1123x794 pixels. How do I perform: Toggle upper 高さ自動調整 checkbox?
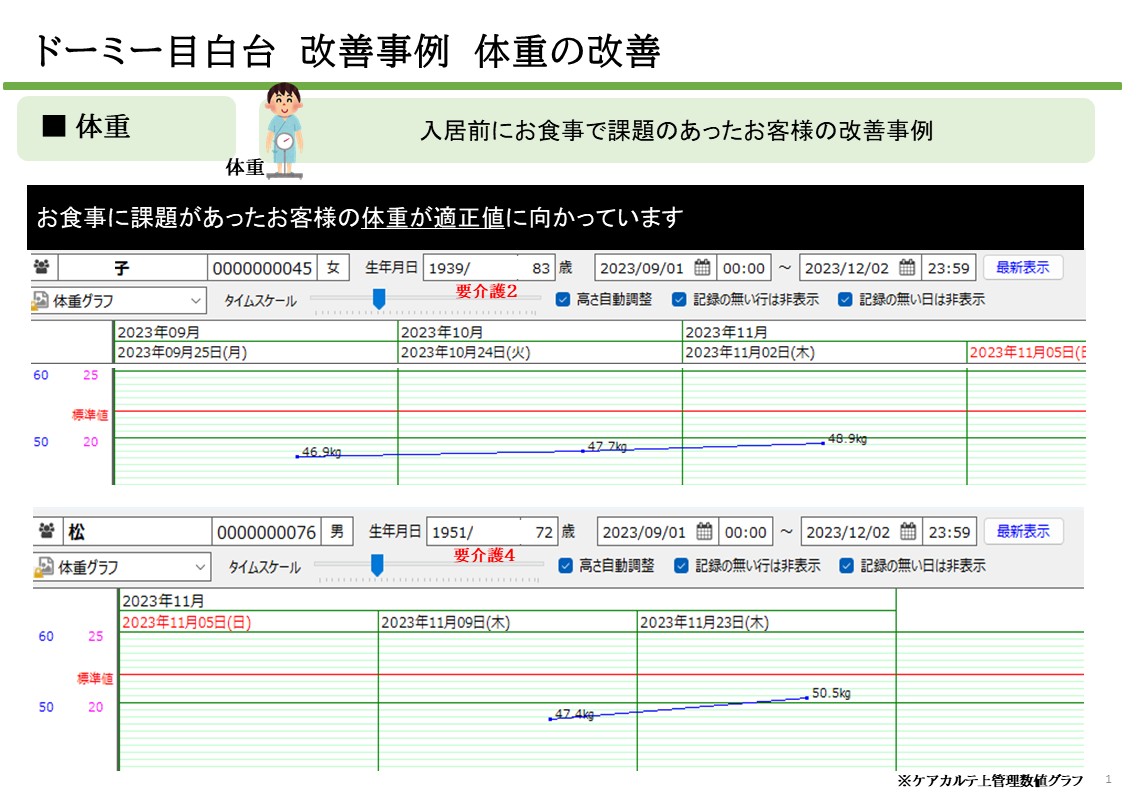click(563, 299)
